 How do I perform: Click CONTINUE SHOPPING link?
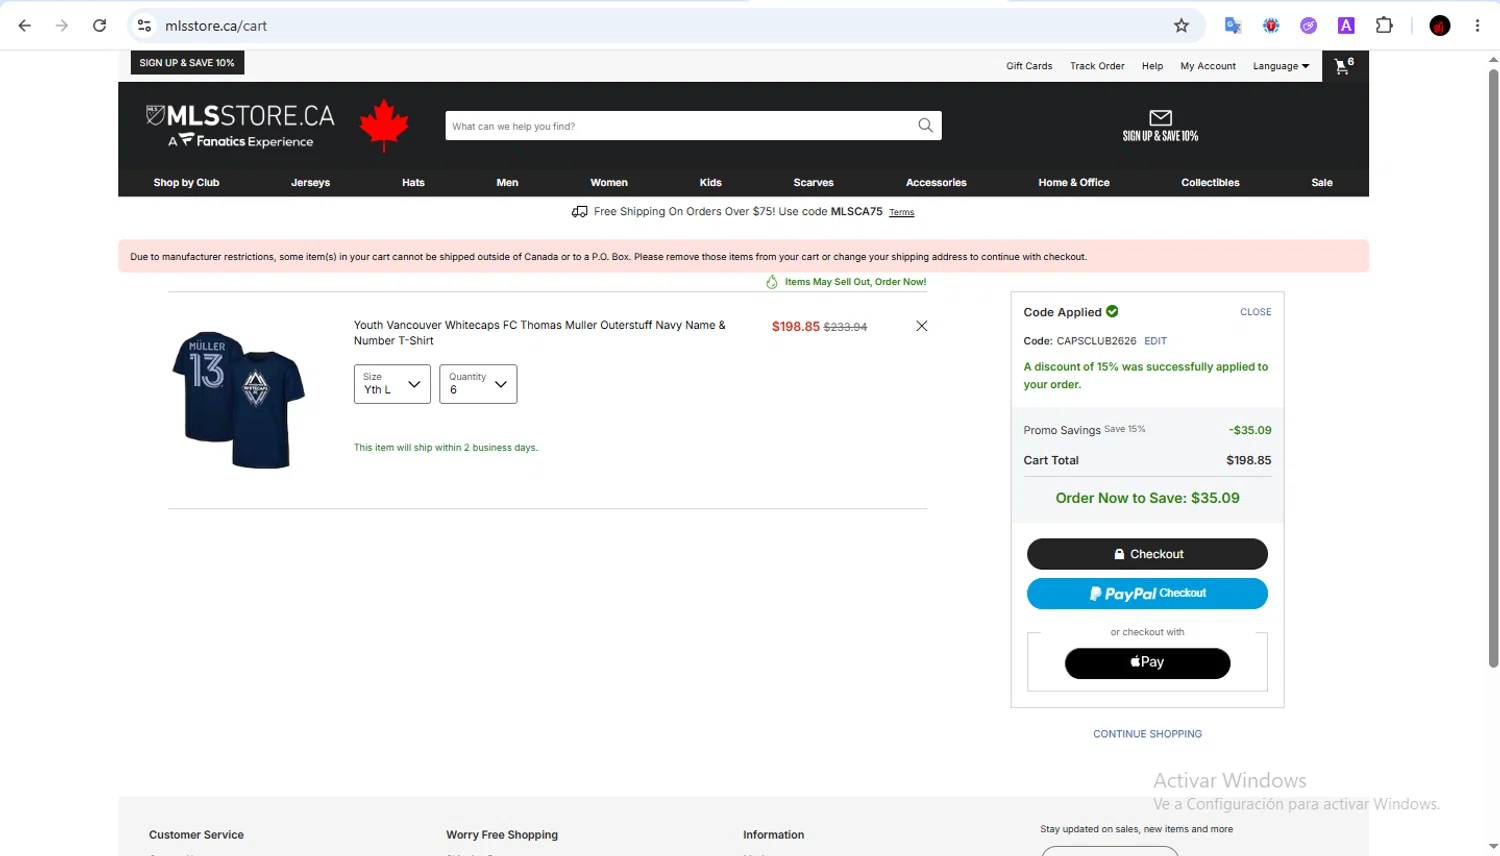(1147, 734)
